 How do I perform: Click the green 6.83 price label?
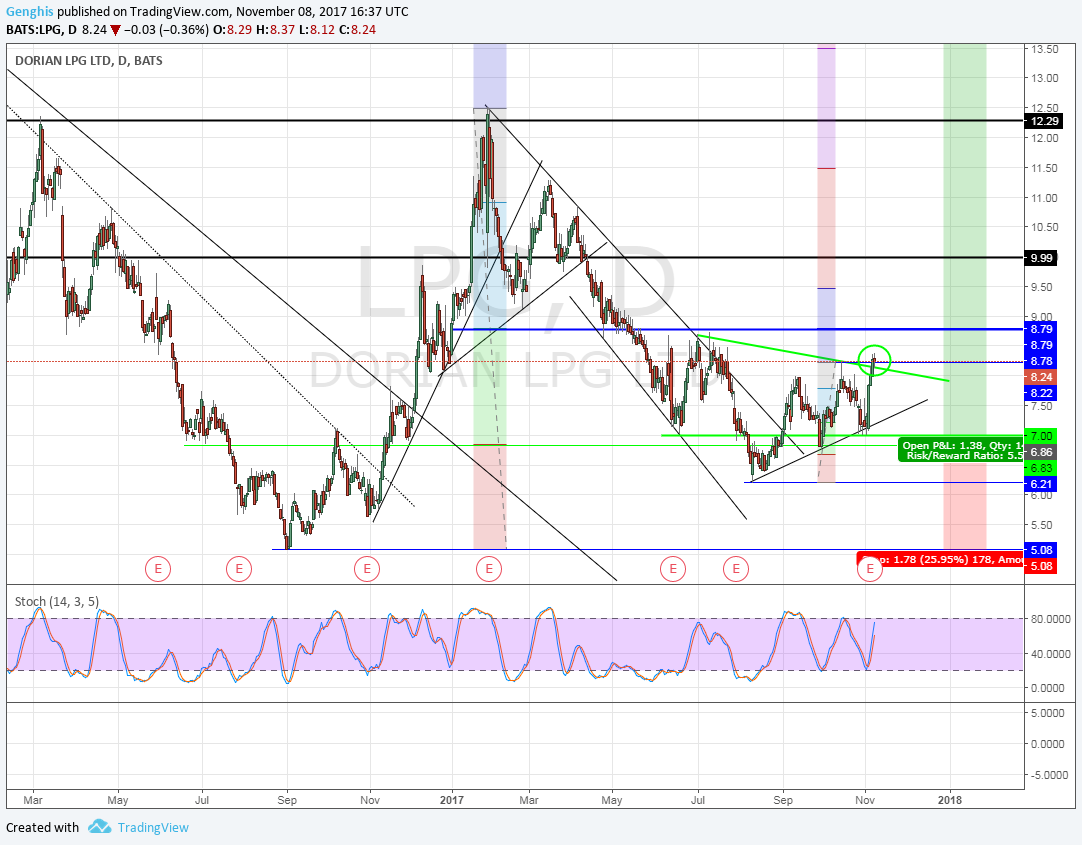pos(1040,468)
